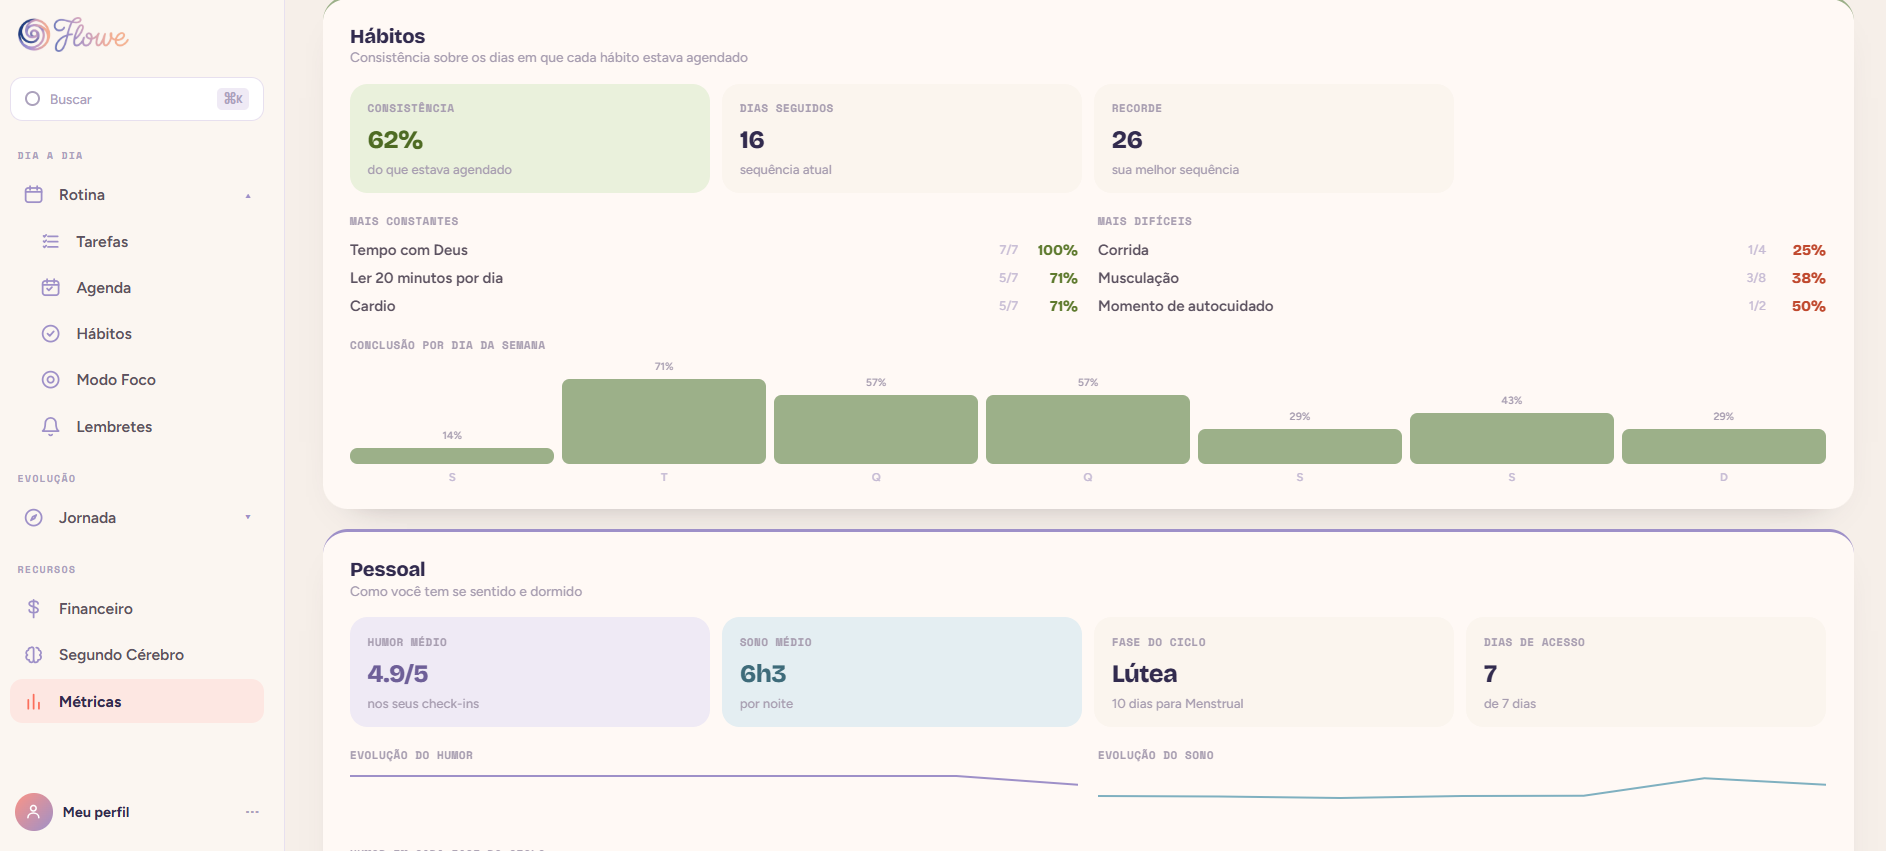
Task: Click the 'Ler 20 minutos por dia' row
Action: (x=714, y=278)
